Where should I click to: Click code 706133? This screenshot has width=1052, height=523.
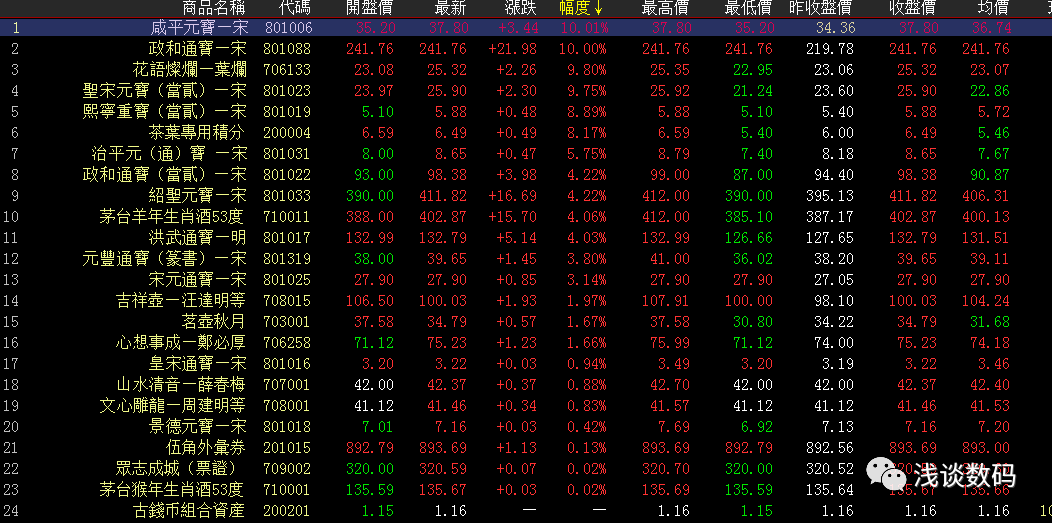(288, 70)
